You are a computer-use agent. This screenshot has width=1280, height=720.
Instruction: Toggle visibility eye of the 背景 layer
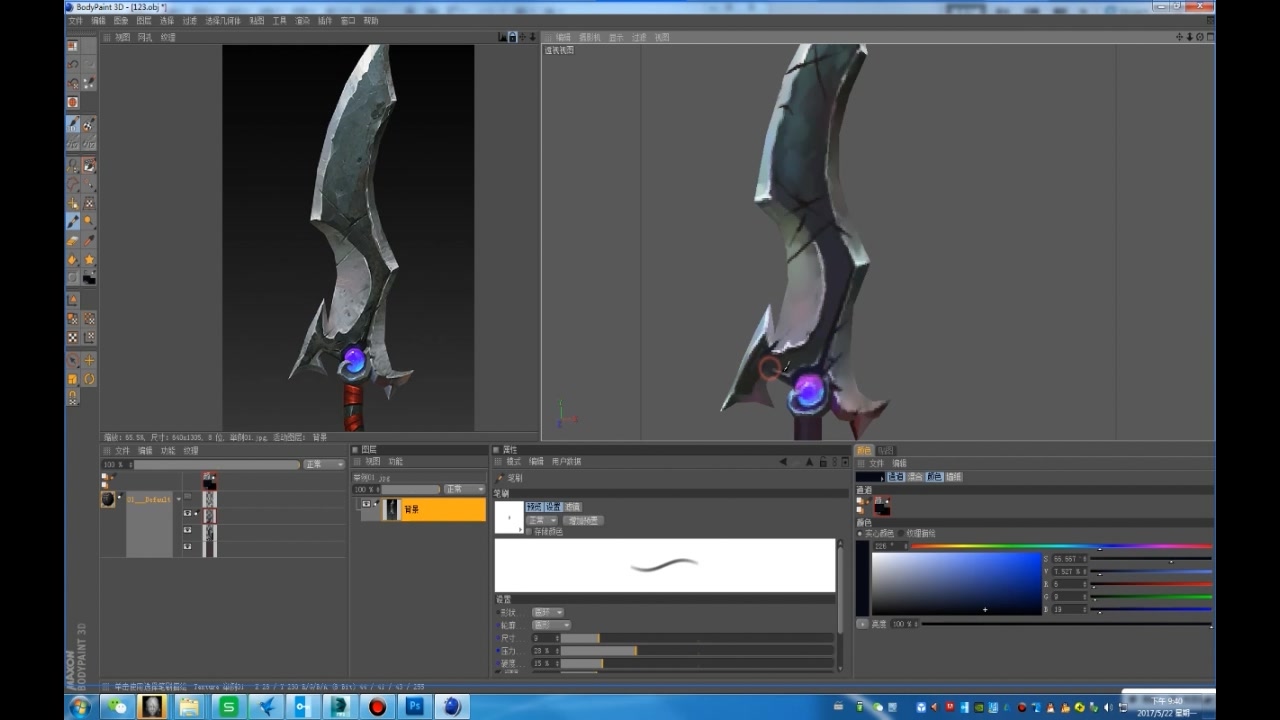pyautogui.click(x=367, y=505)
